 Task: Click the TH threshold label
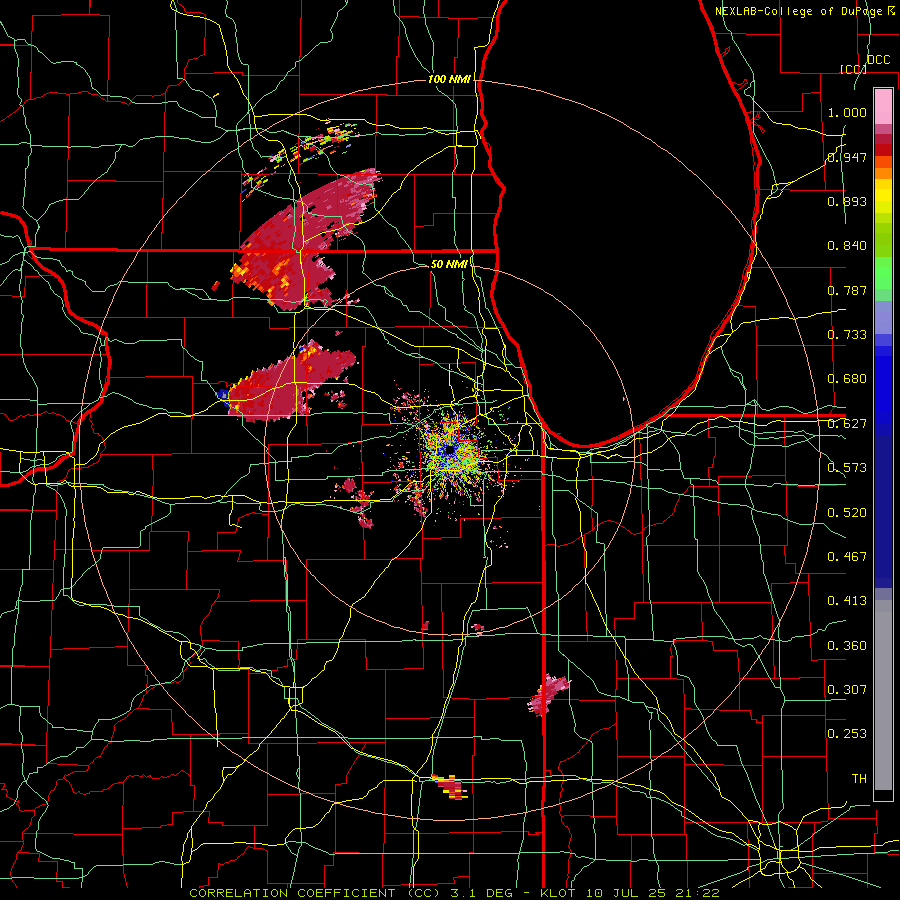(859, 779)
